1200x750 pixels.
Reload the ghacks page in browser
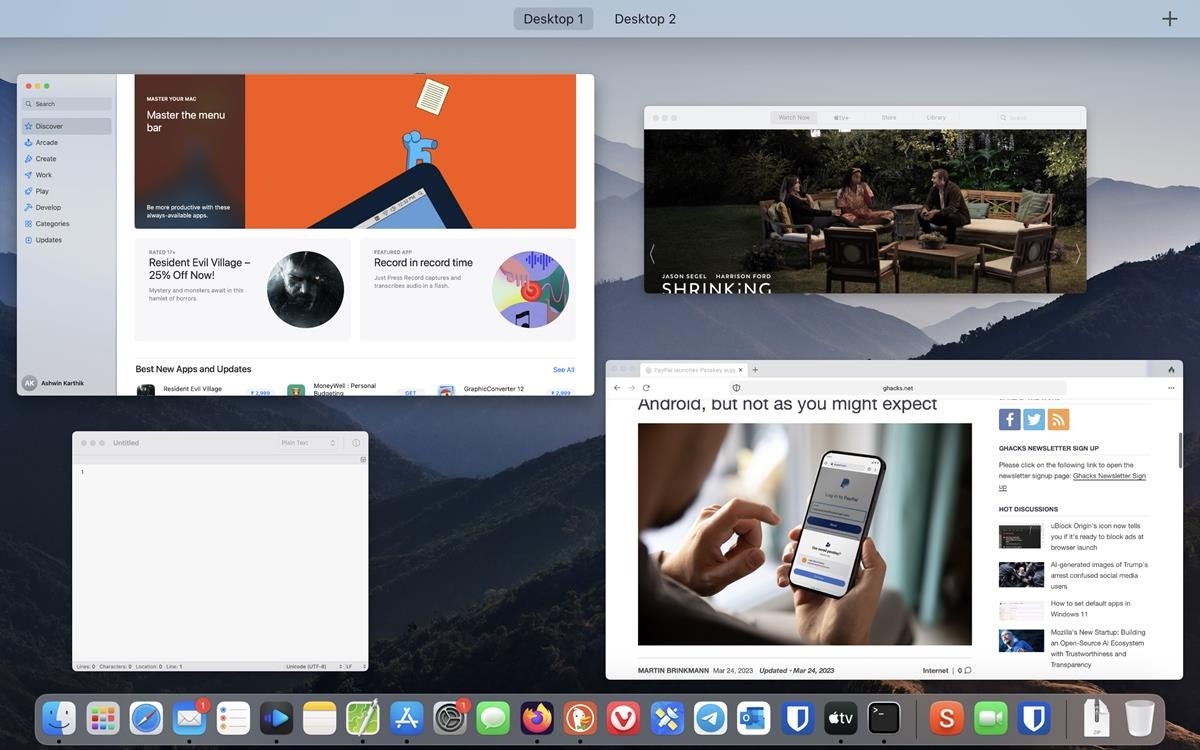[646, 388]
